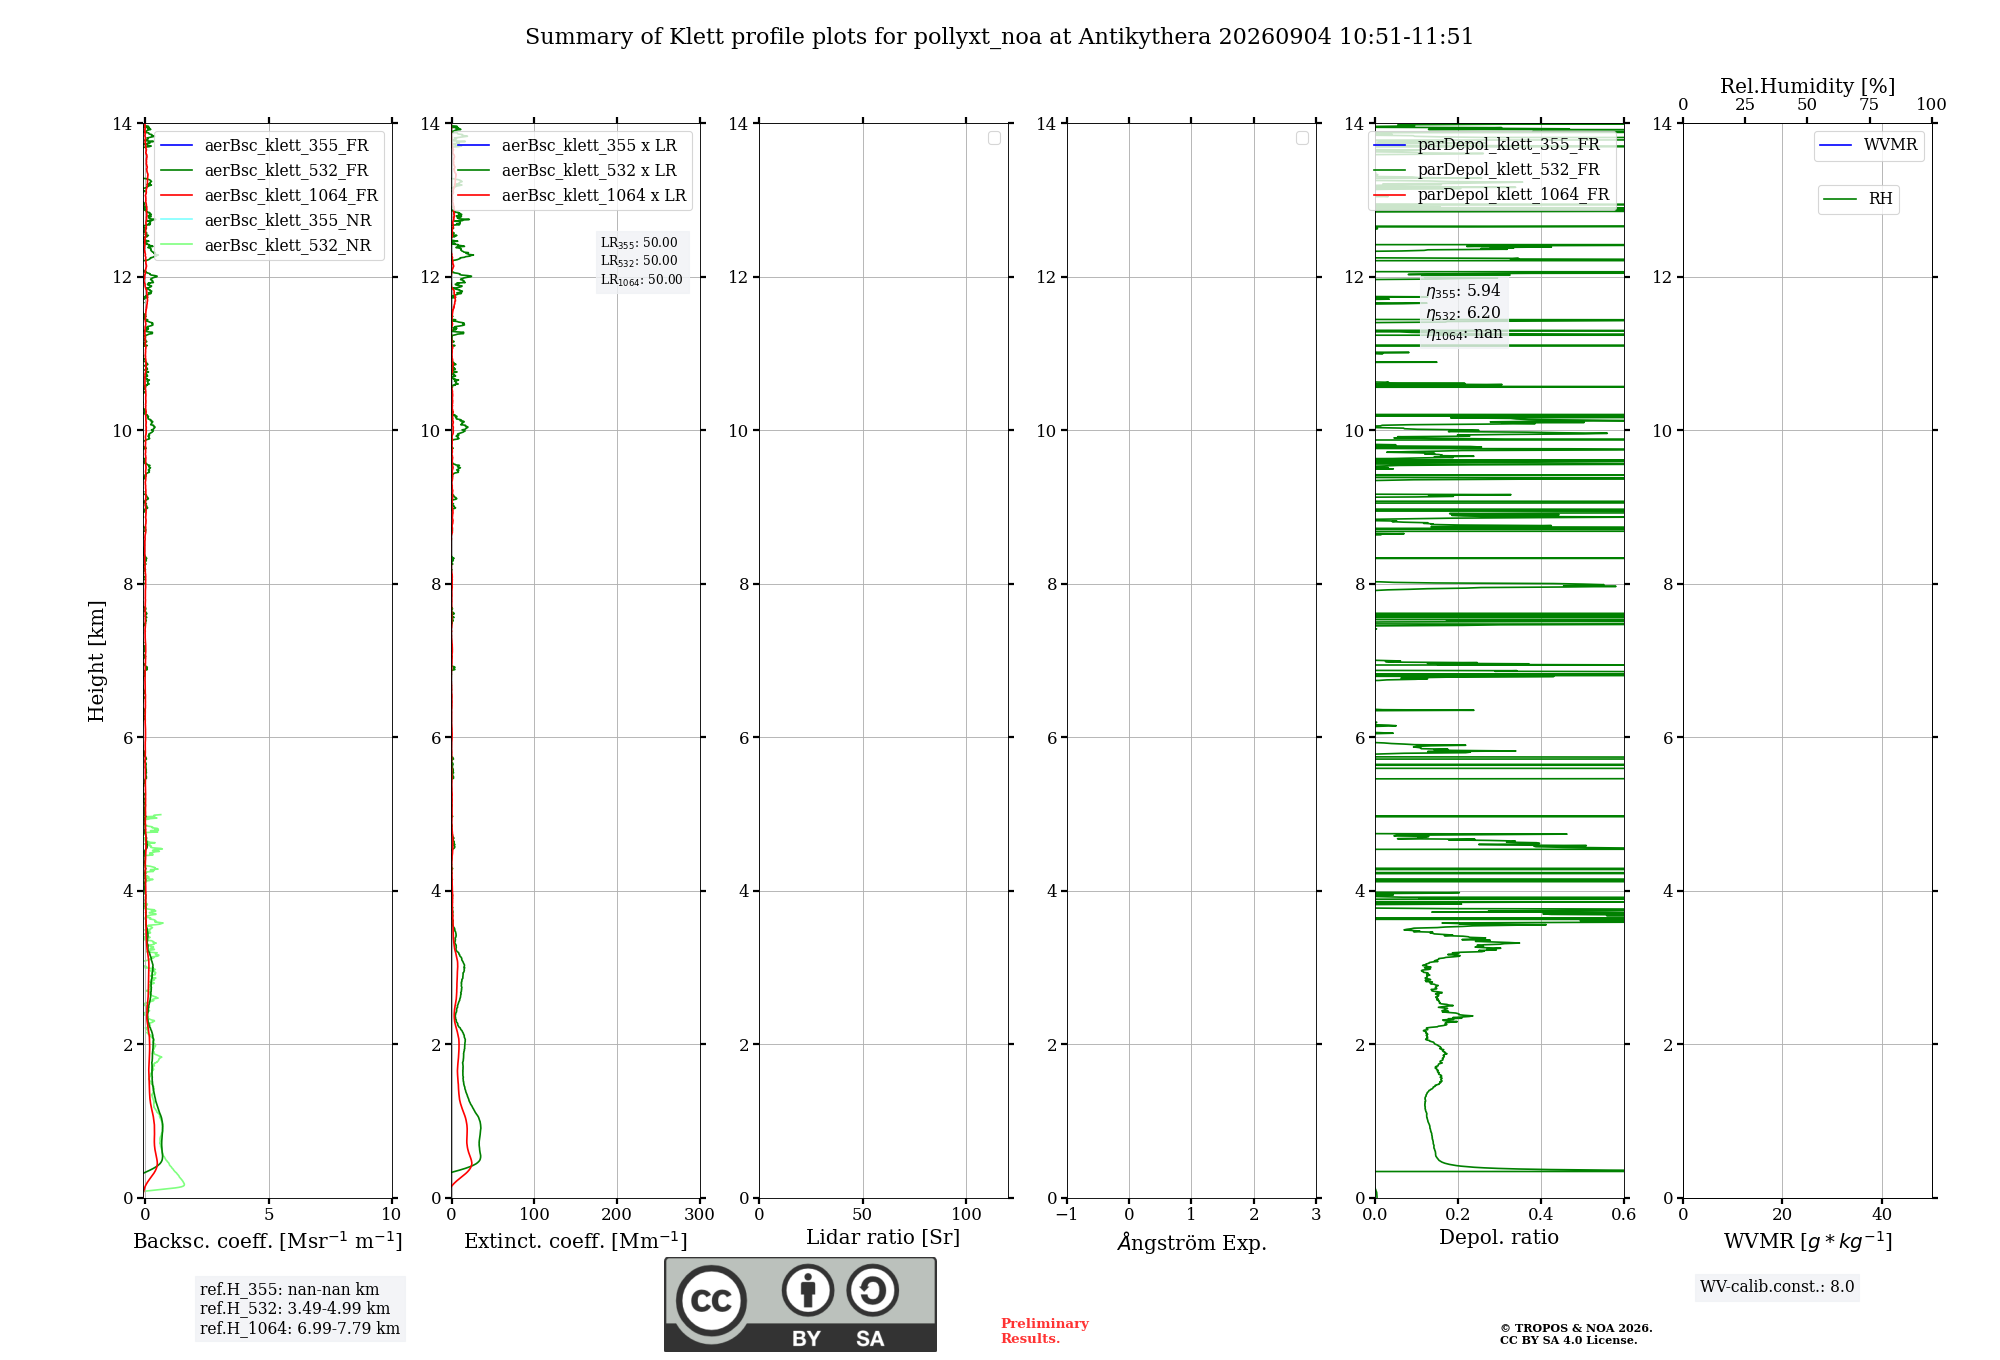Click the Creative Commons CC circle icon

(711, 1301)
